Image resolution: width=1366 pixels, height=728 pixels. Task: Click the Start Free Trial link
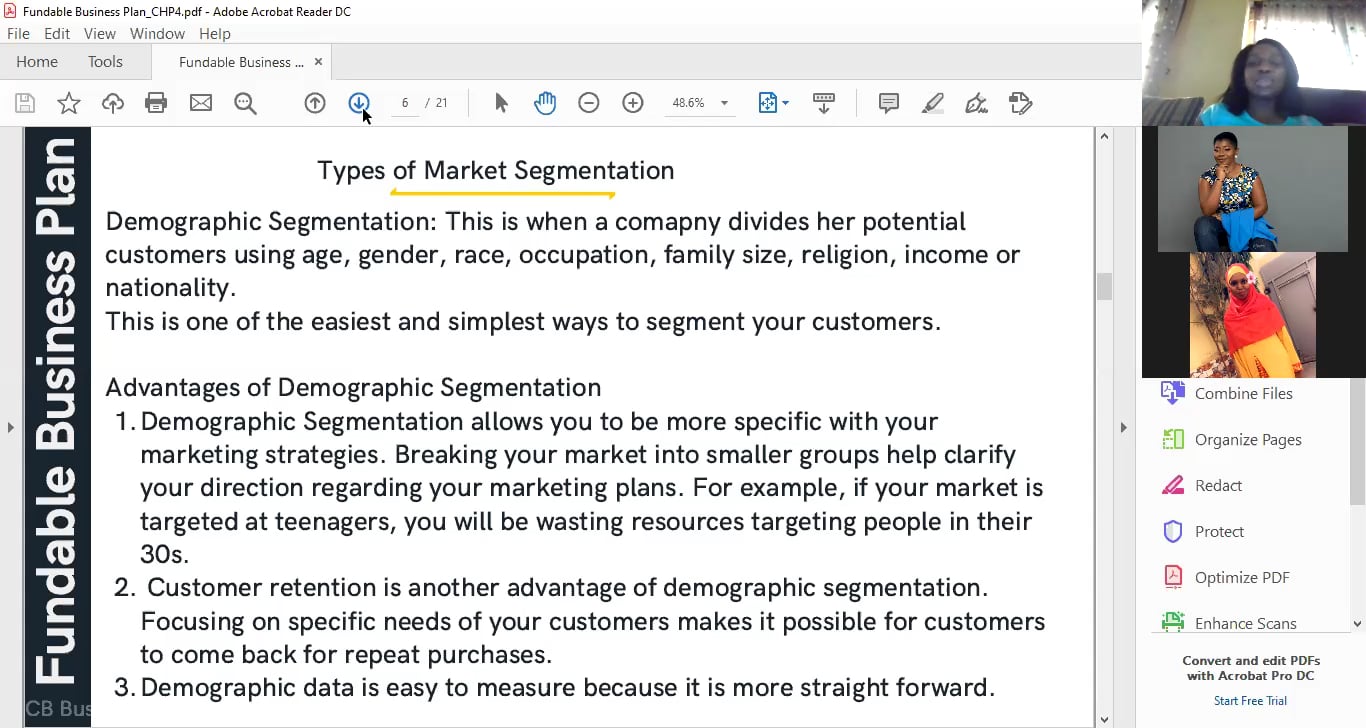(1250, 701)
